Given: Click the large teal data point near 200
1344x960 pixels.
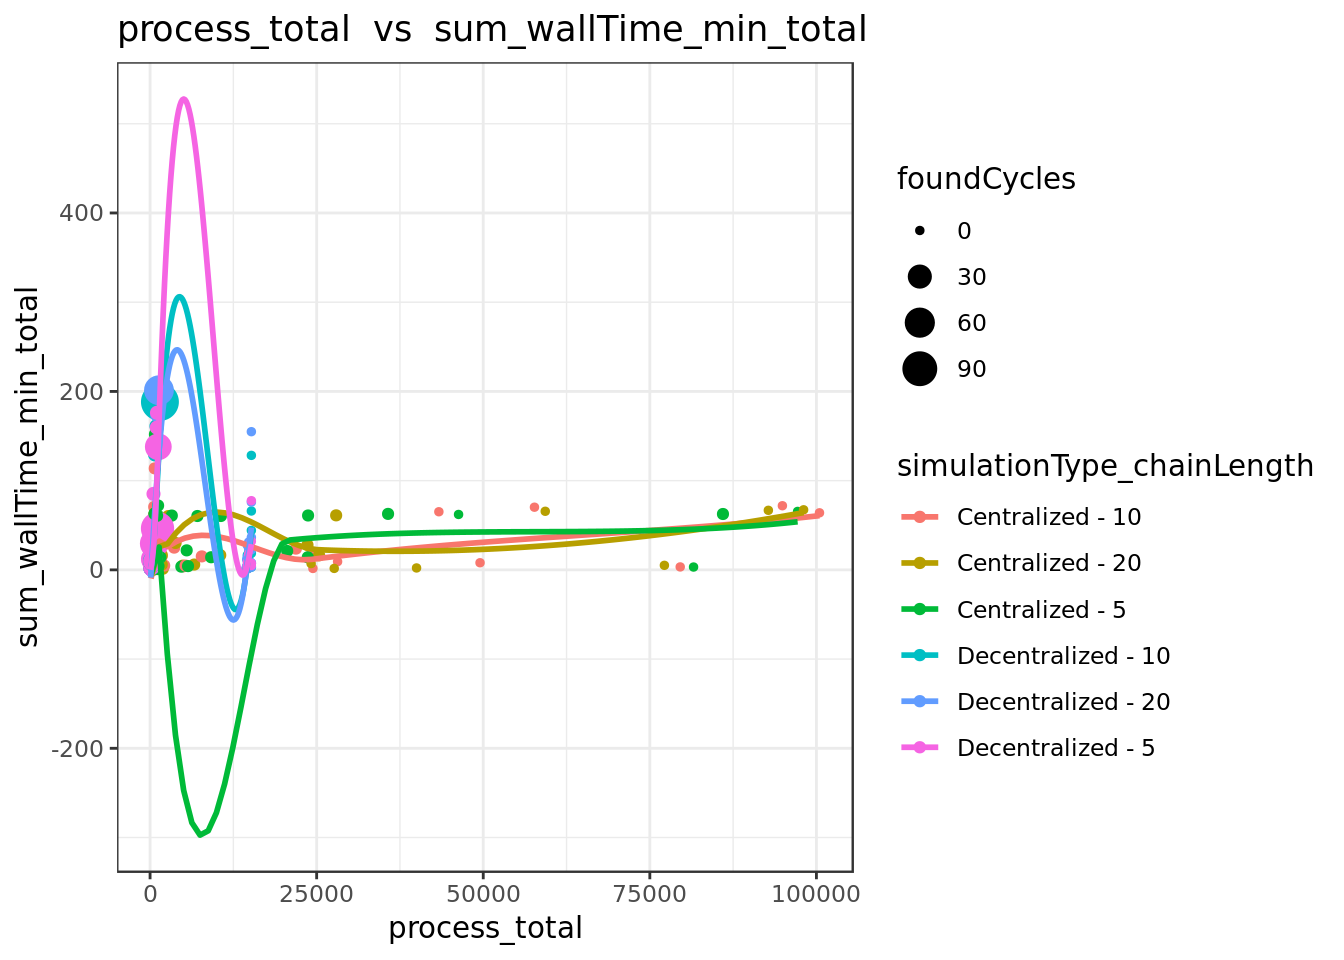Looking at the screenshot, I should [160, 402].
